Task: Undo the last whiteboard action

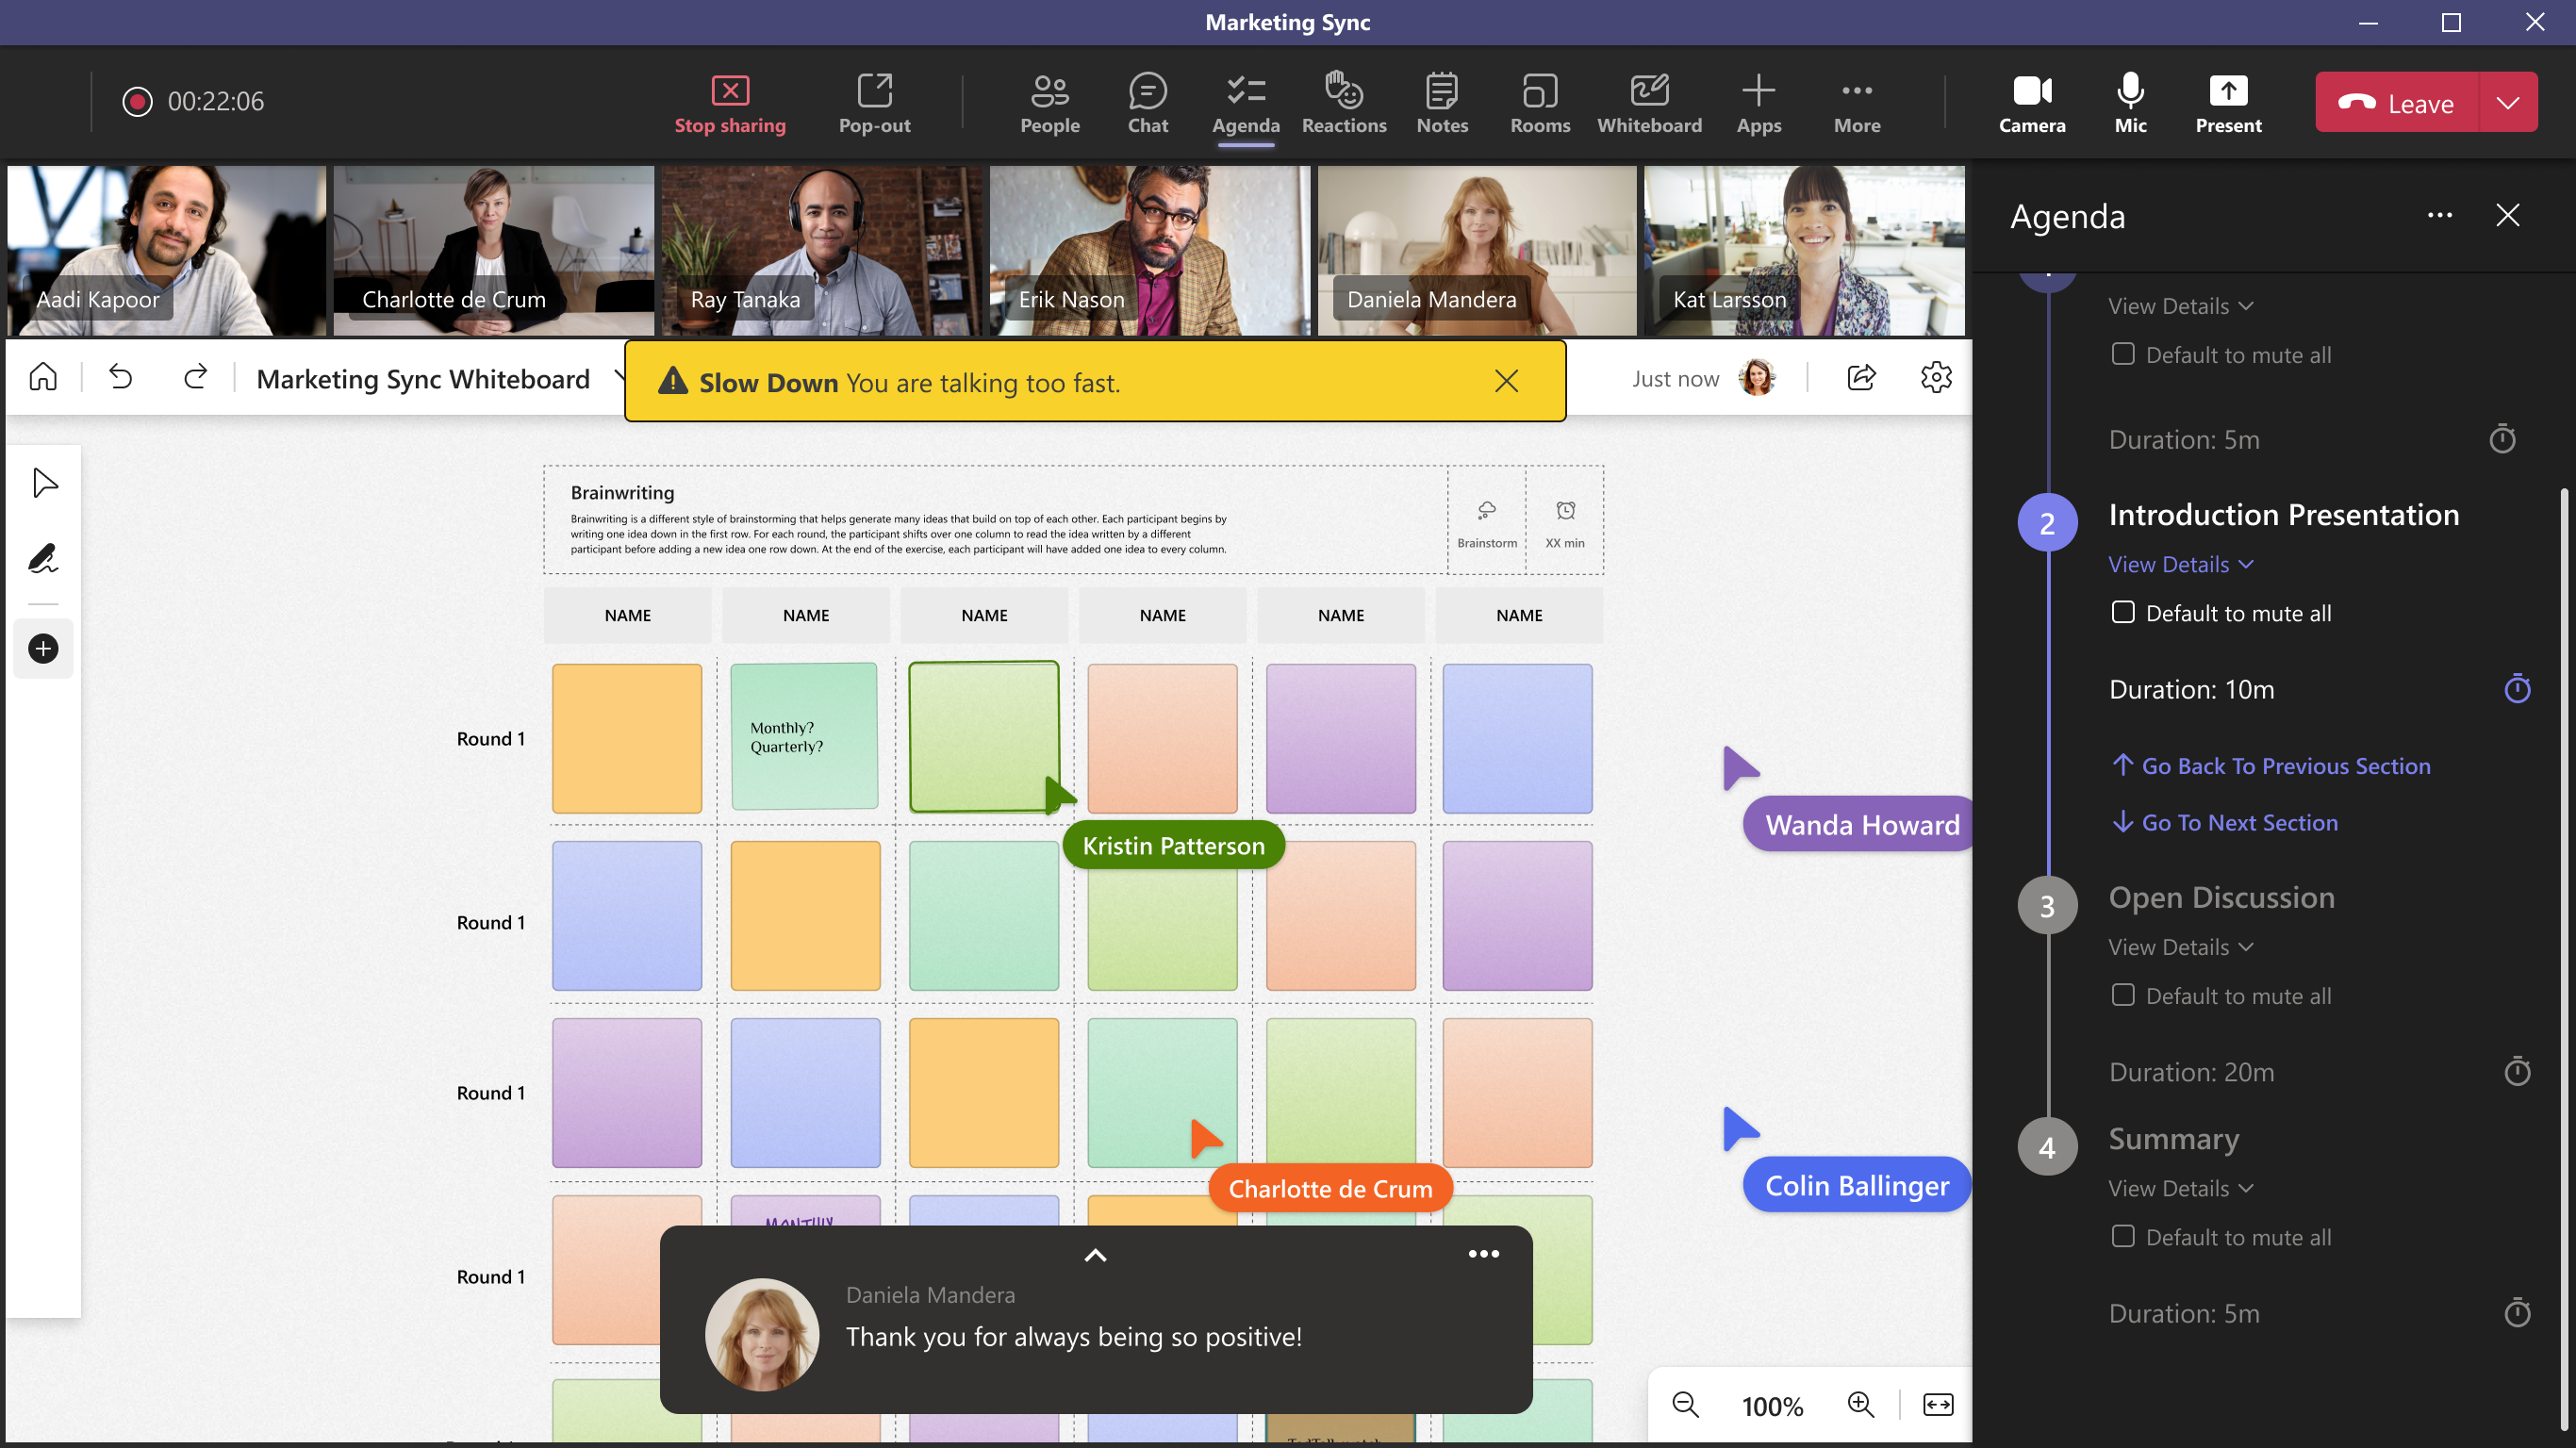Action: pyautogui.click(x=121, y=378)
